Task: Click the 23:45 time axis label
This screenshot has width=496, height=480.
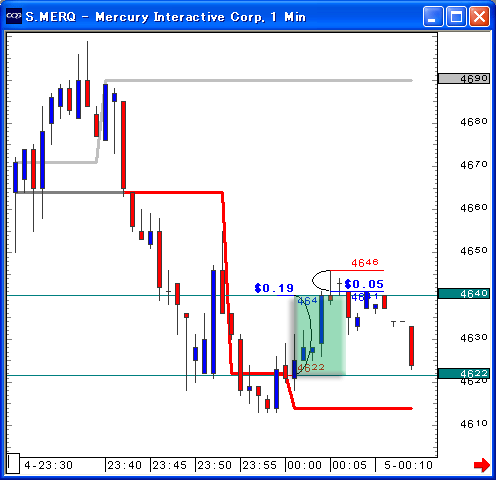Action: pyautogui.click(x=170, y=465)
